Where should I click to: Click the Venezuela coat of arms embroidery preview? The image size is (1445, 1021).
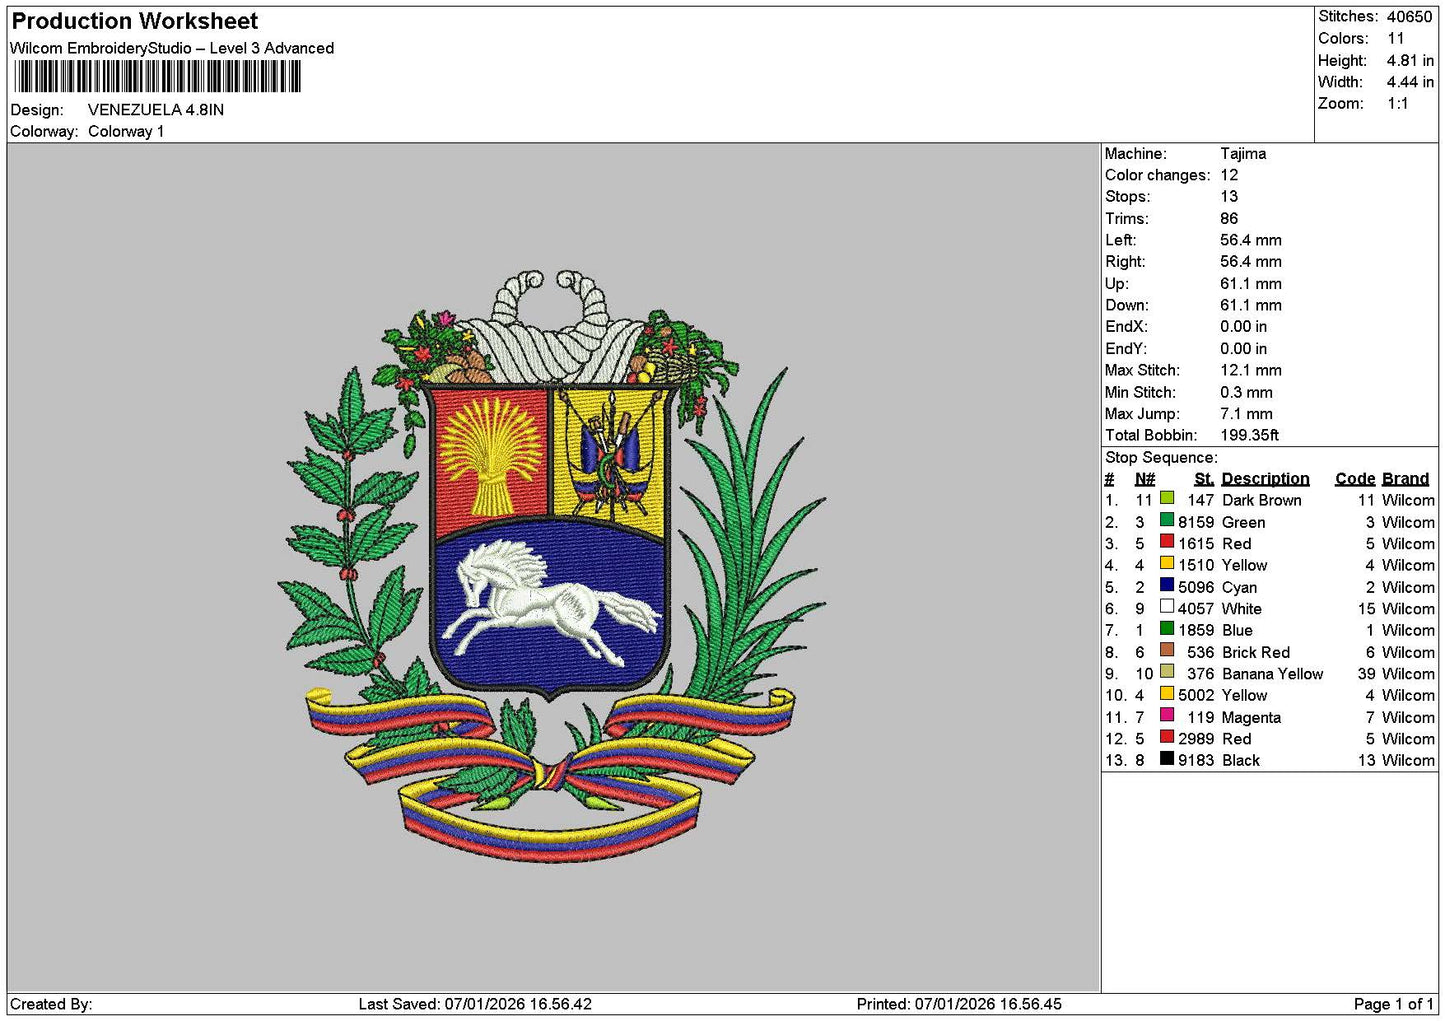point(551,566)
